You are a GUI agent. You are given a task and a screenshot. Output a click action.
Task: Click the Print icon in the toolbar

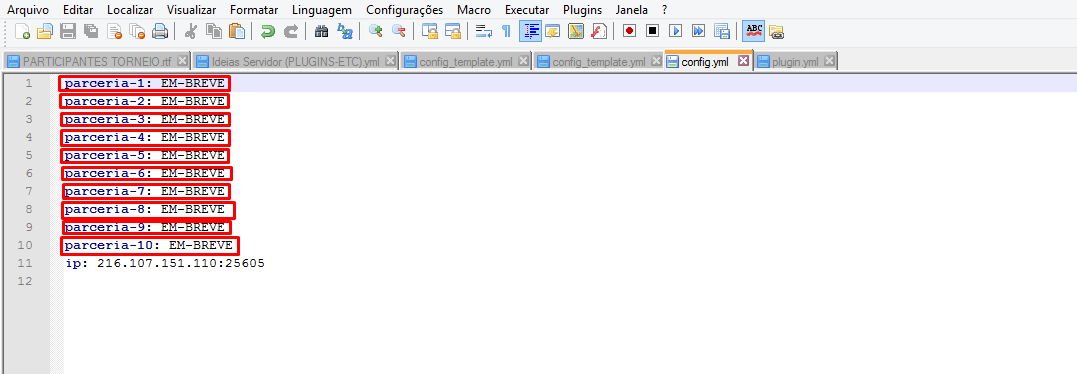160,31
